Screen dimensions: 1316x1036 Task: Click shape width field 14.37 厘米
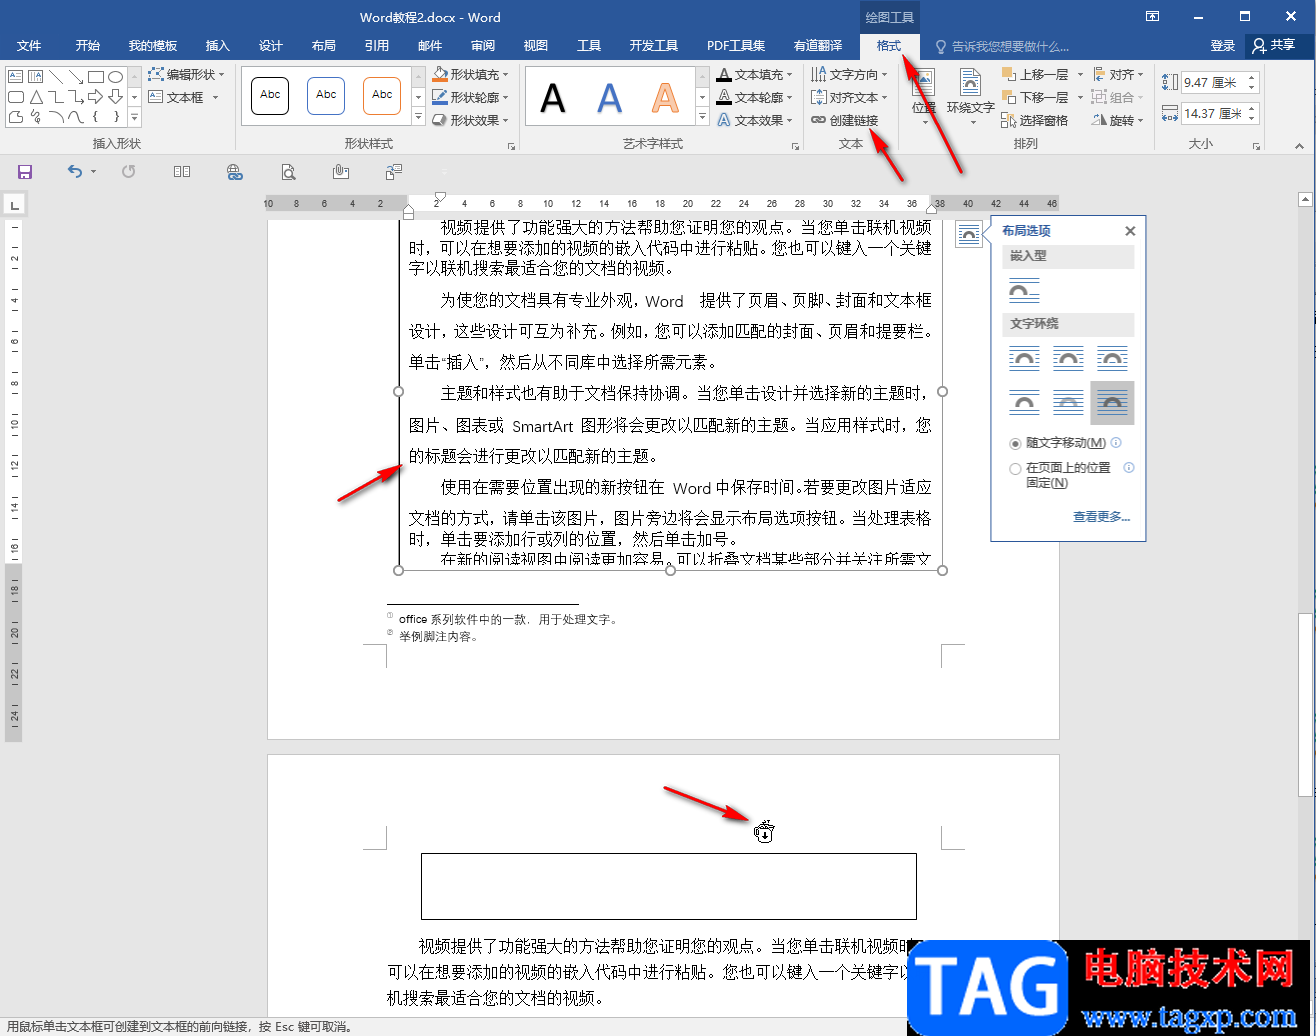(x=1213, y=114)
